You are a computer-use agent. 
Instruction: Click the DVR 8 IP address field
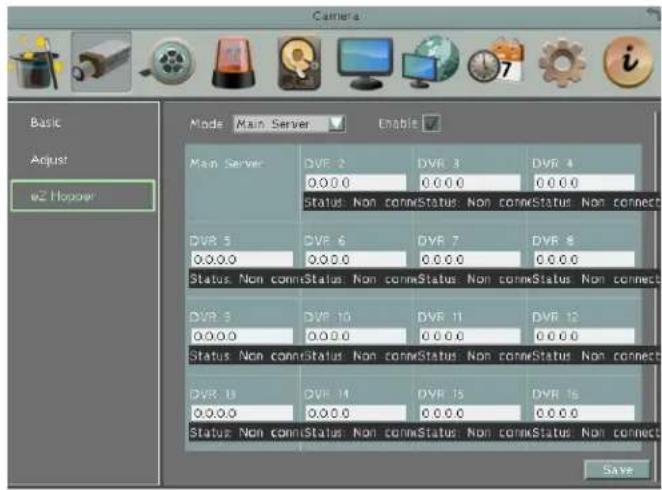point(584,259)
